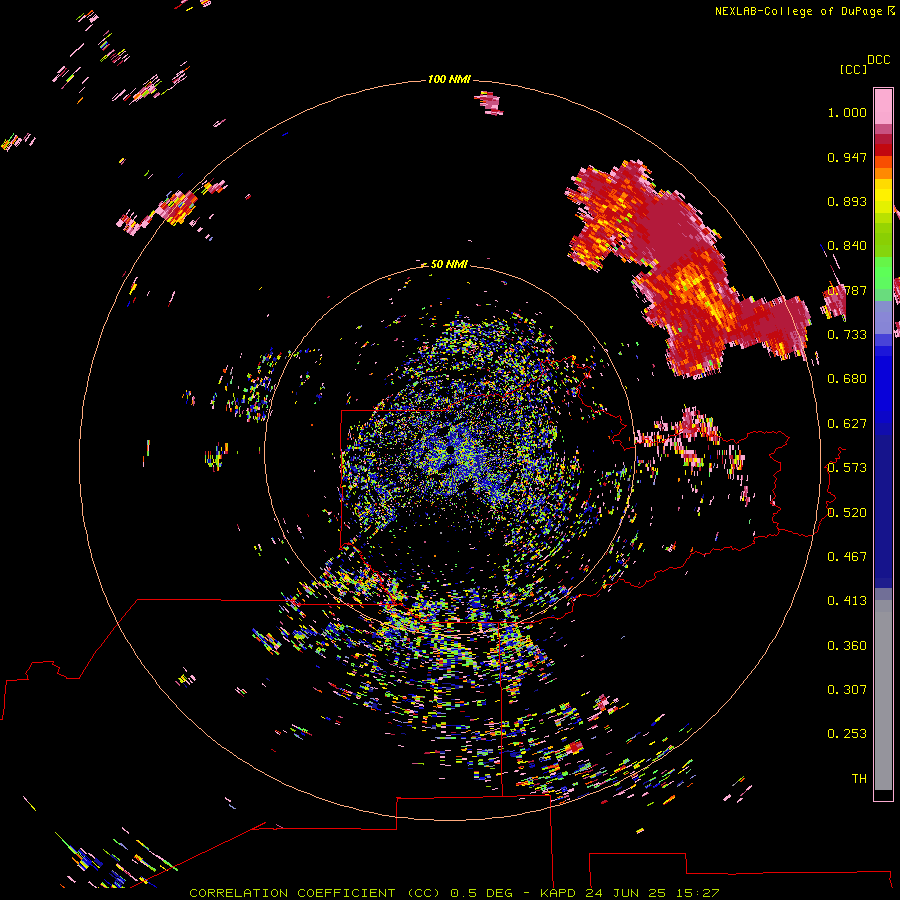Click the TH threshold label on legend
This screenshot has width=900, height=900.
859,779
